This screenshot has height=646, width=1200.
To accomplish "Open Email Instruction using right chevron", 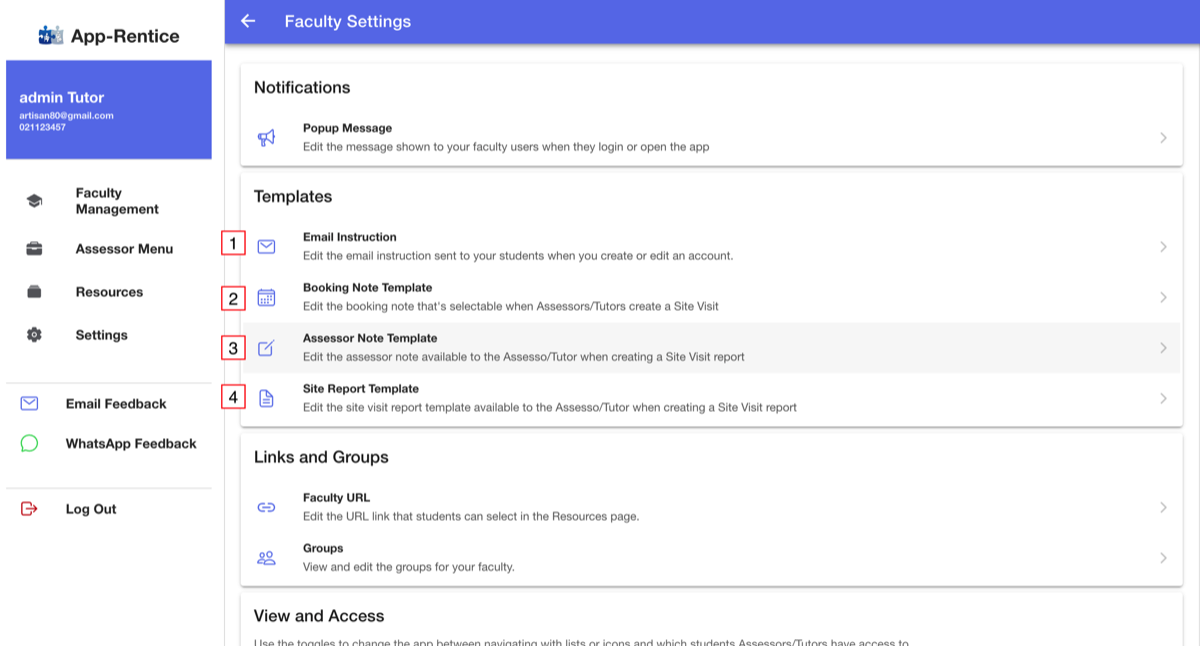I will (1163, 247).
